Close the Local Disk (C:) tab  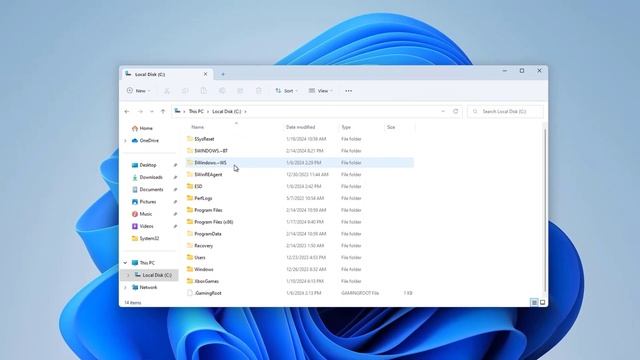pos(205,74)
